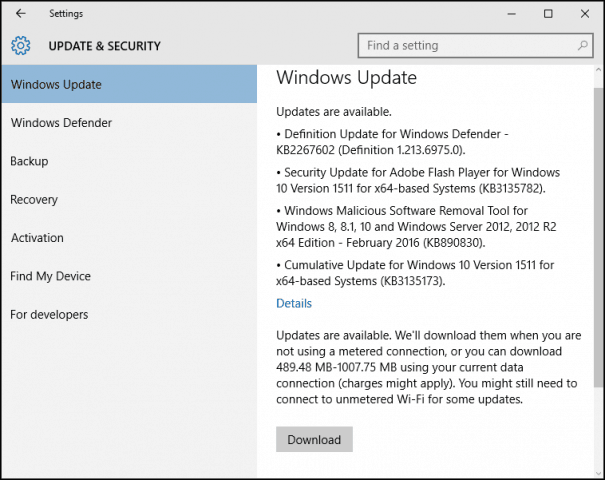The width and height of the screenshot is (605, 480).
Task: Select Windows Update in sidebar
Action: (129, 84)
